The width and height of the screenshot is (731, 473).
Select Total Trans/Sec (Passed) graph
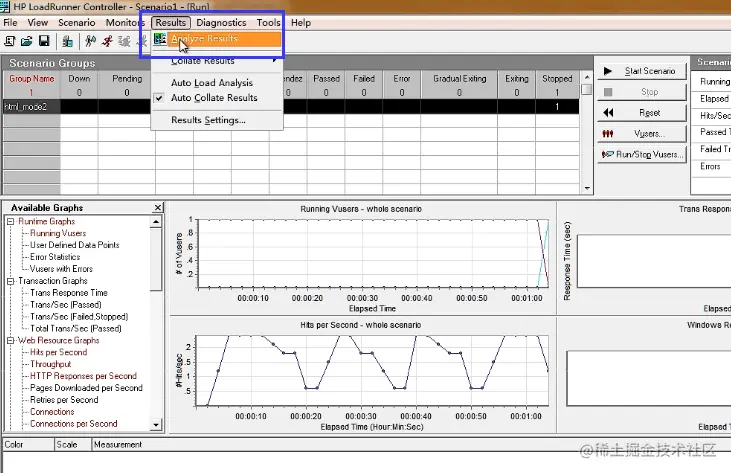[x=76, y=329]
